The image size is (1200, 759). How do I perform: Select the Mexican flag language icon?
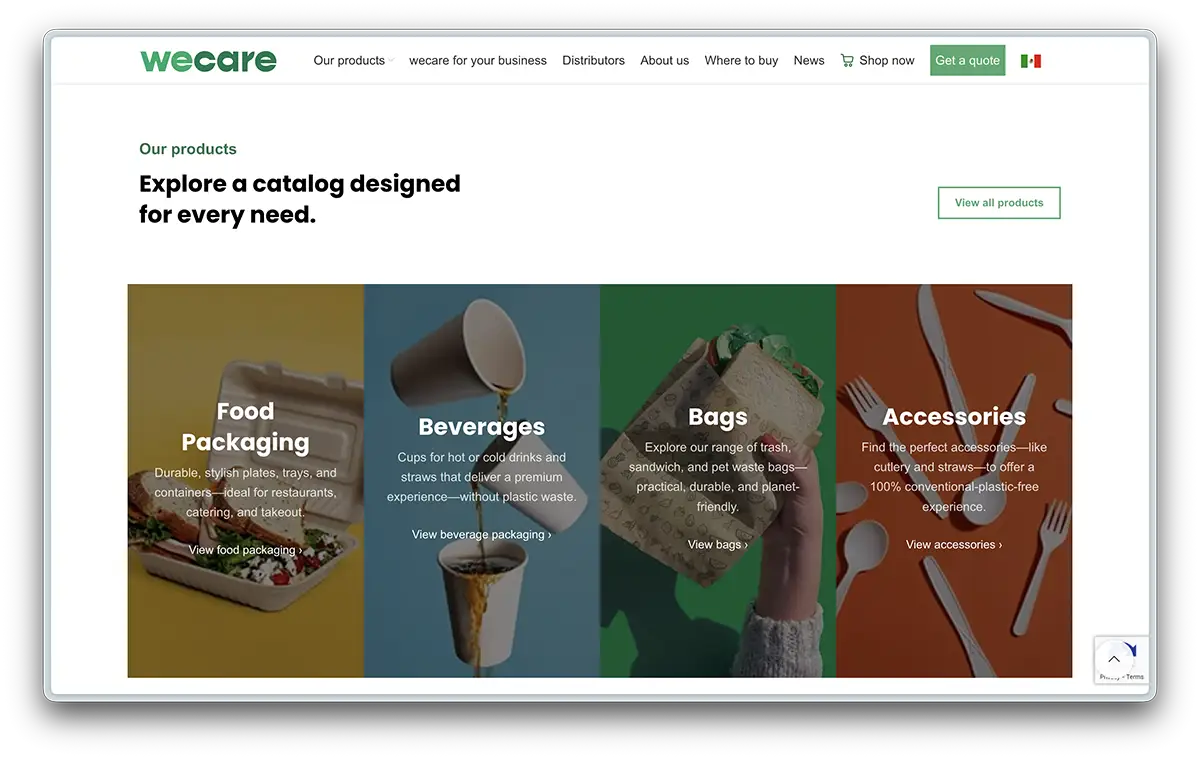click(x=1031, y=60)
